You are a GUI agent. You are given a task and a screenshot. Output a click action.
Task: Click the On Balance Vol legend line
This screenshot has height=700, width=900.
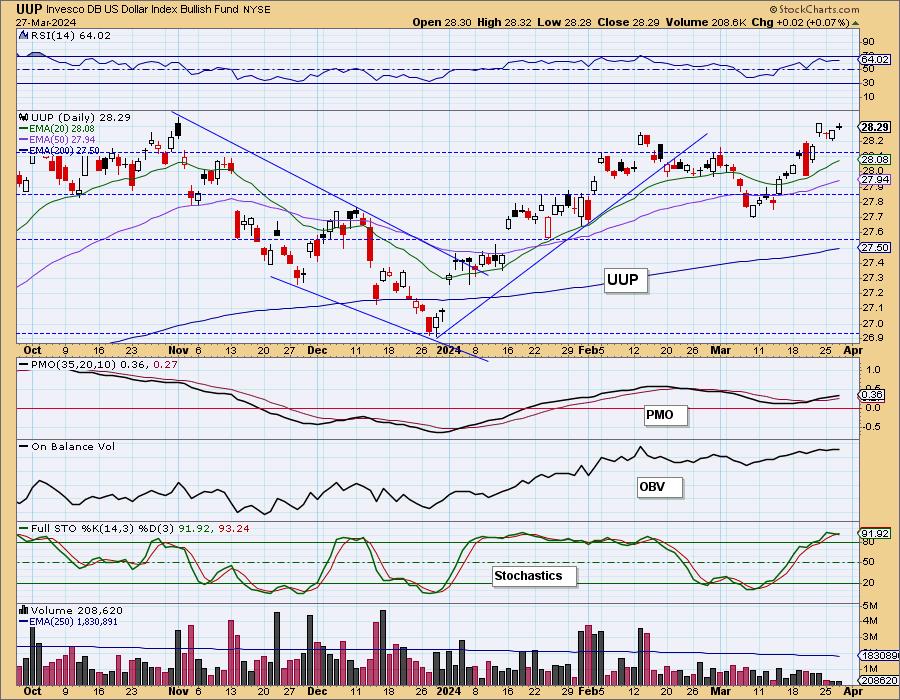[24, 446]
